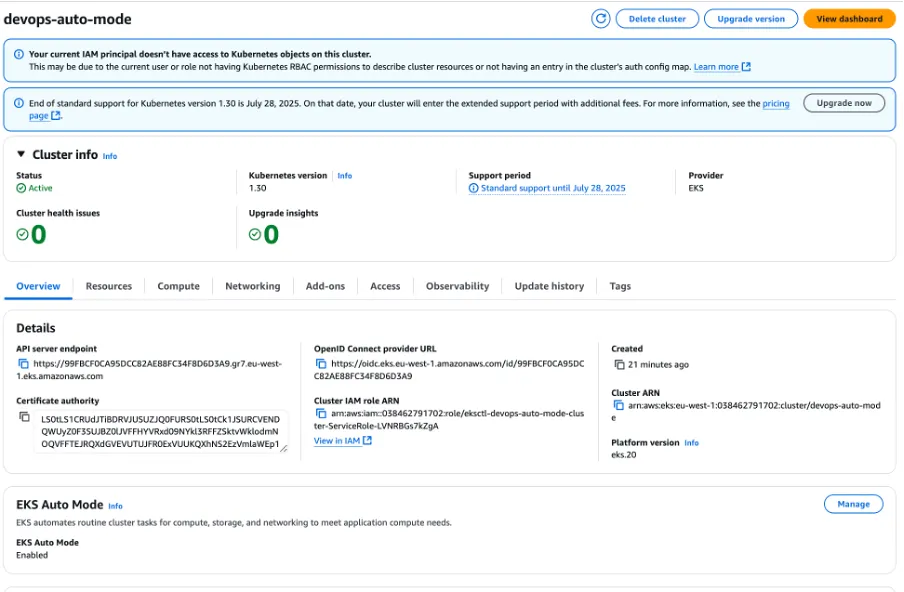Select the Add-ons tab
This screenshot has width=904, height=592.
(325, 286)
